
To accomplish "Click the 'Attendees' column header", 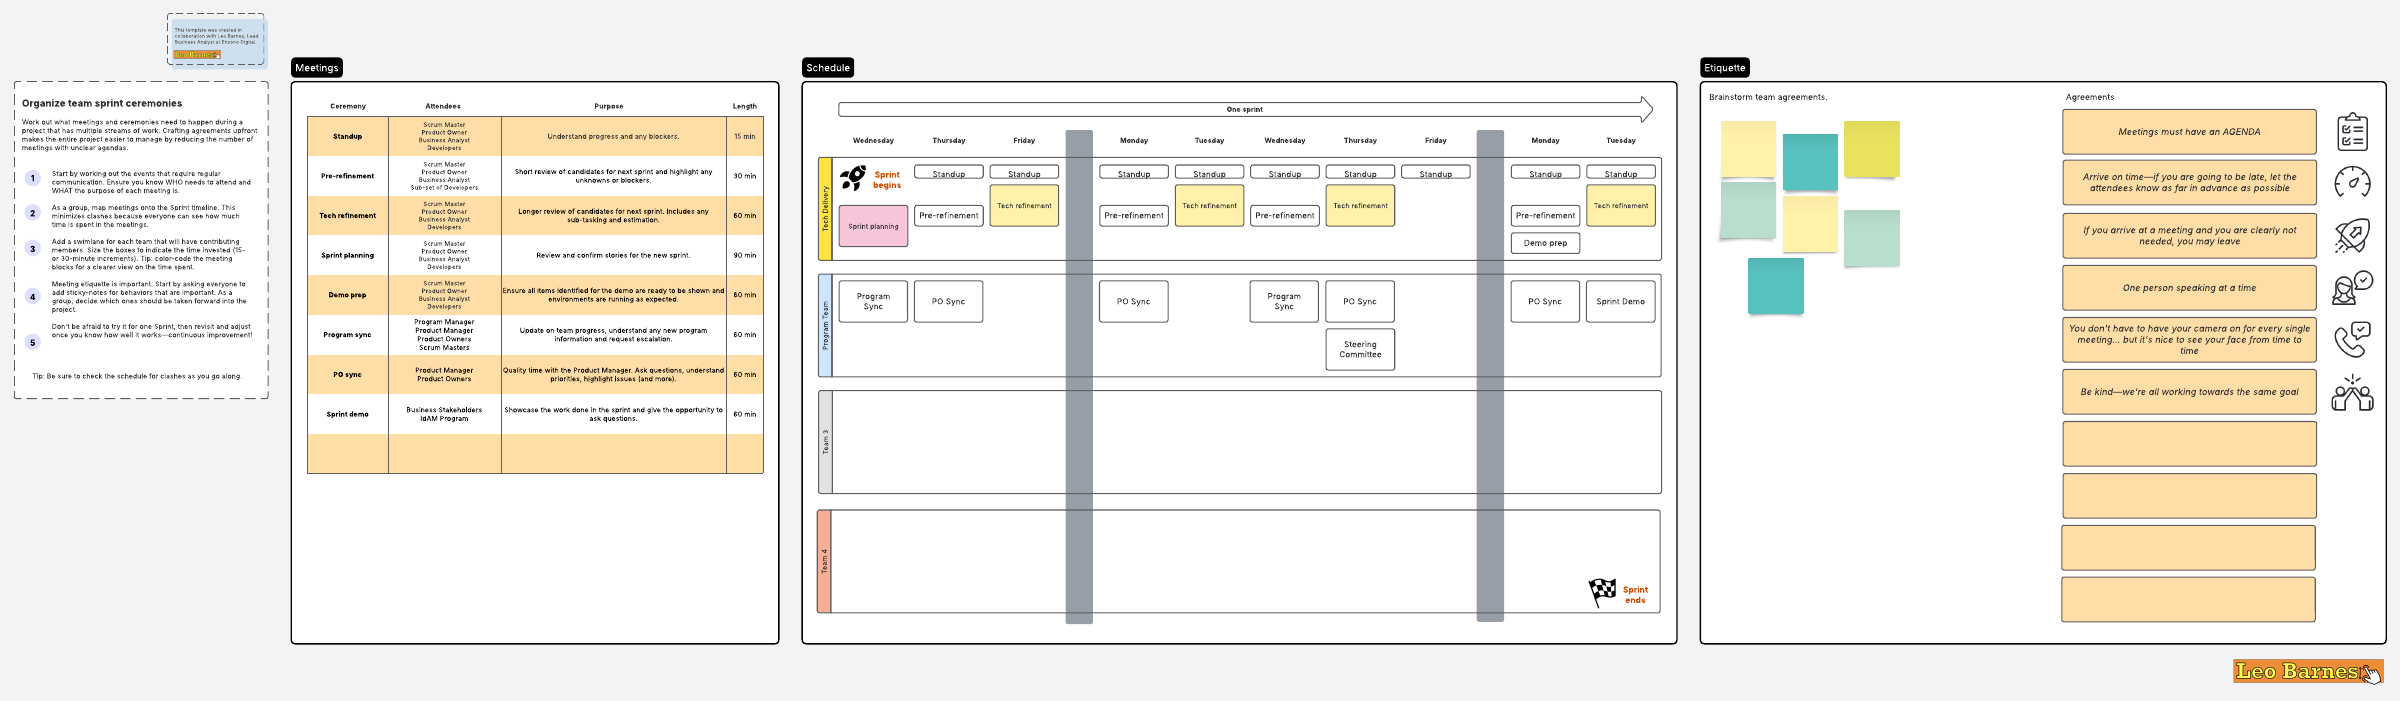I will tap(443, 106).
